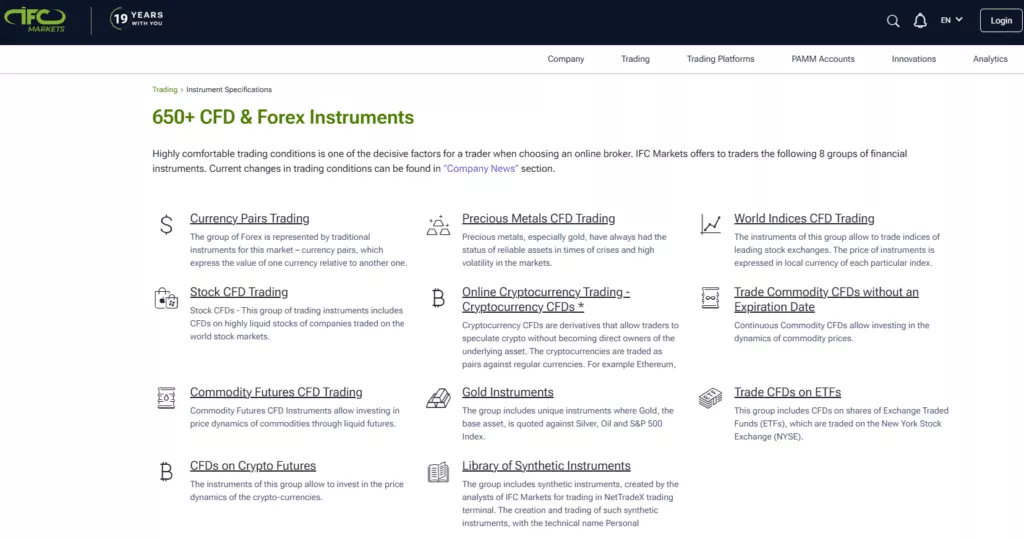Click the bitcoin icon beside Online Cryptocurrency Trading
1024x539 pixels.
coord(438,298)
